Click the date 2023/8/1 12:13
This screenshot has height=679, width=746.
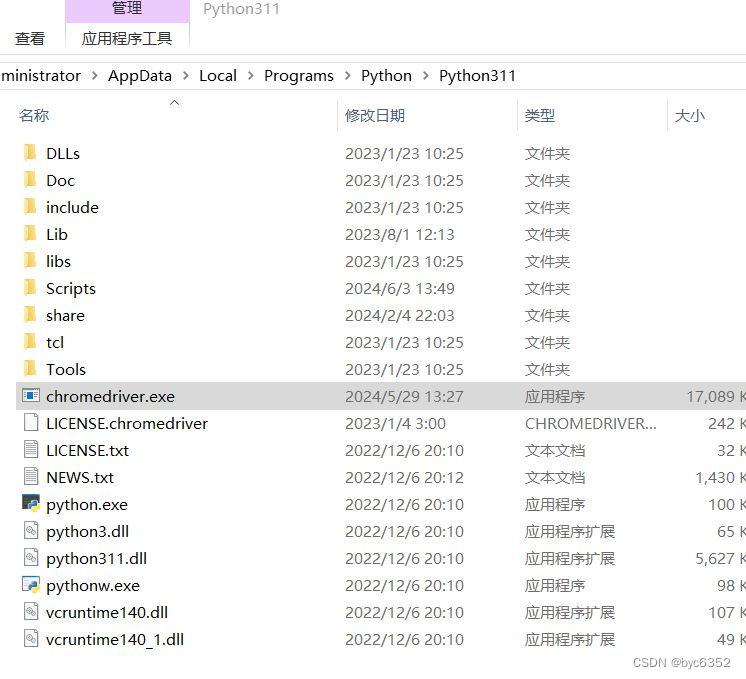point(400,235)
